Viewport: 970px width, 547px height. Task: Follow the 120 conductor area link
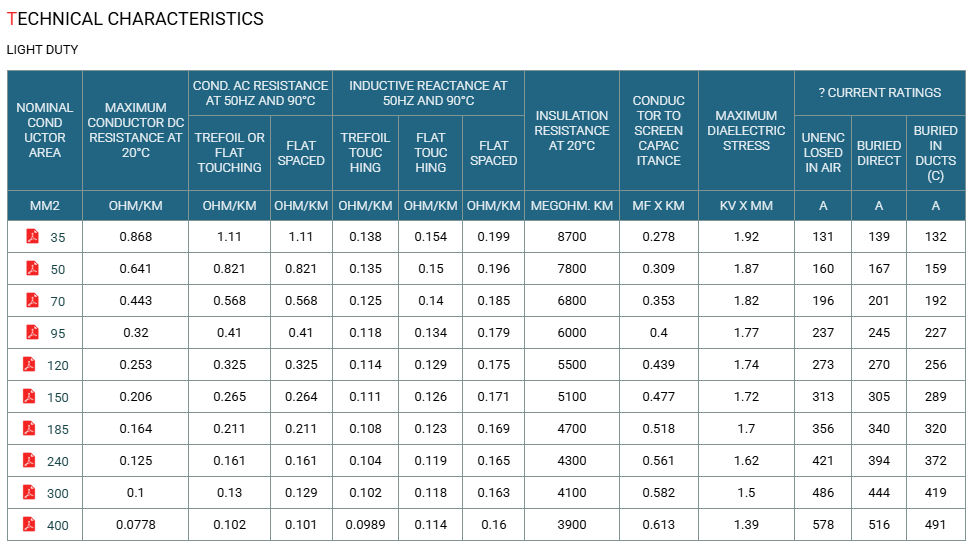click(x=58, y=366)
